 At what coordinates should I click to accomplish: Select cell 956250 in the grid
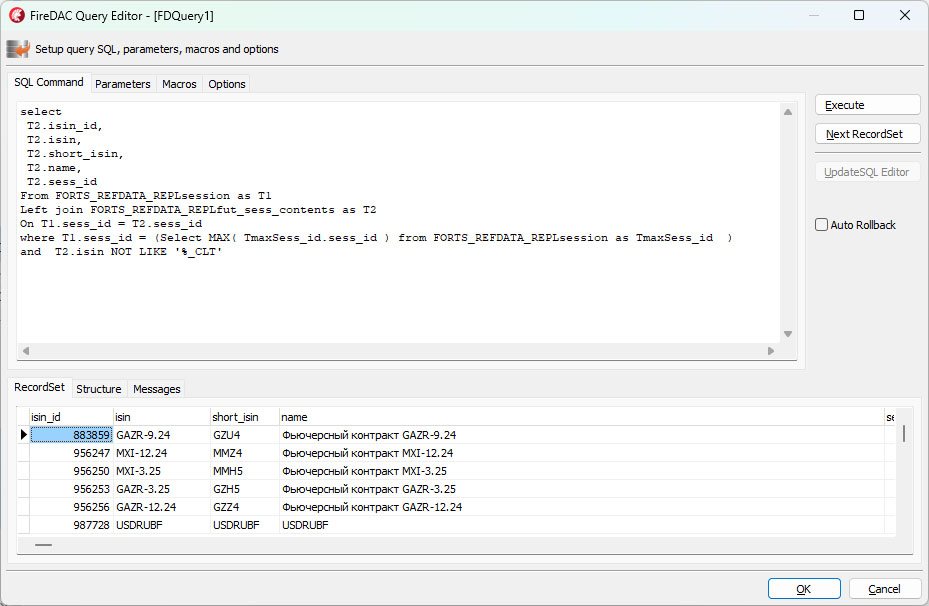[71, 471]
